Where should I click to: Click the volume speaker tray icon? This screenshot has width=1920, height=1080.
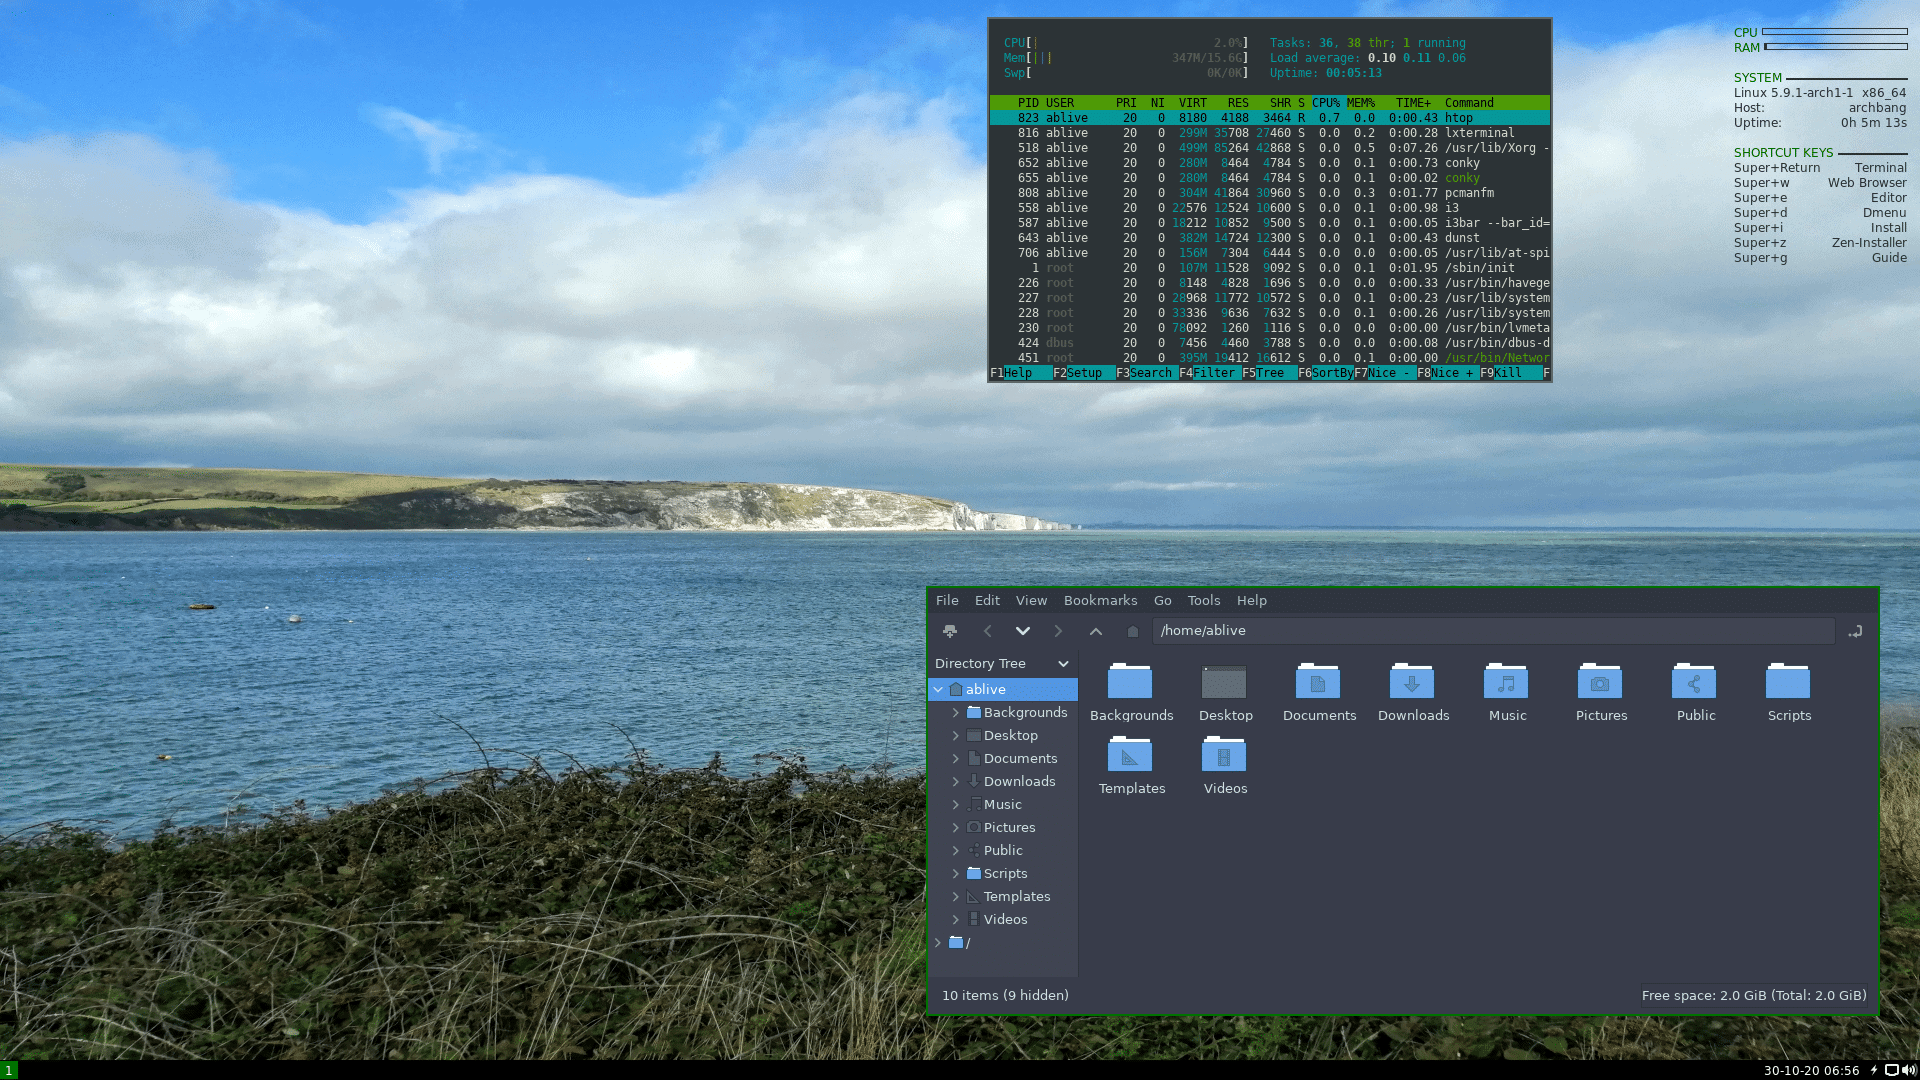point(1909,1070)
